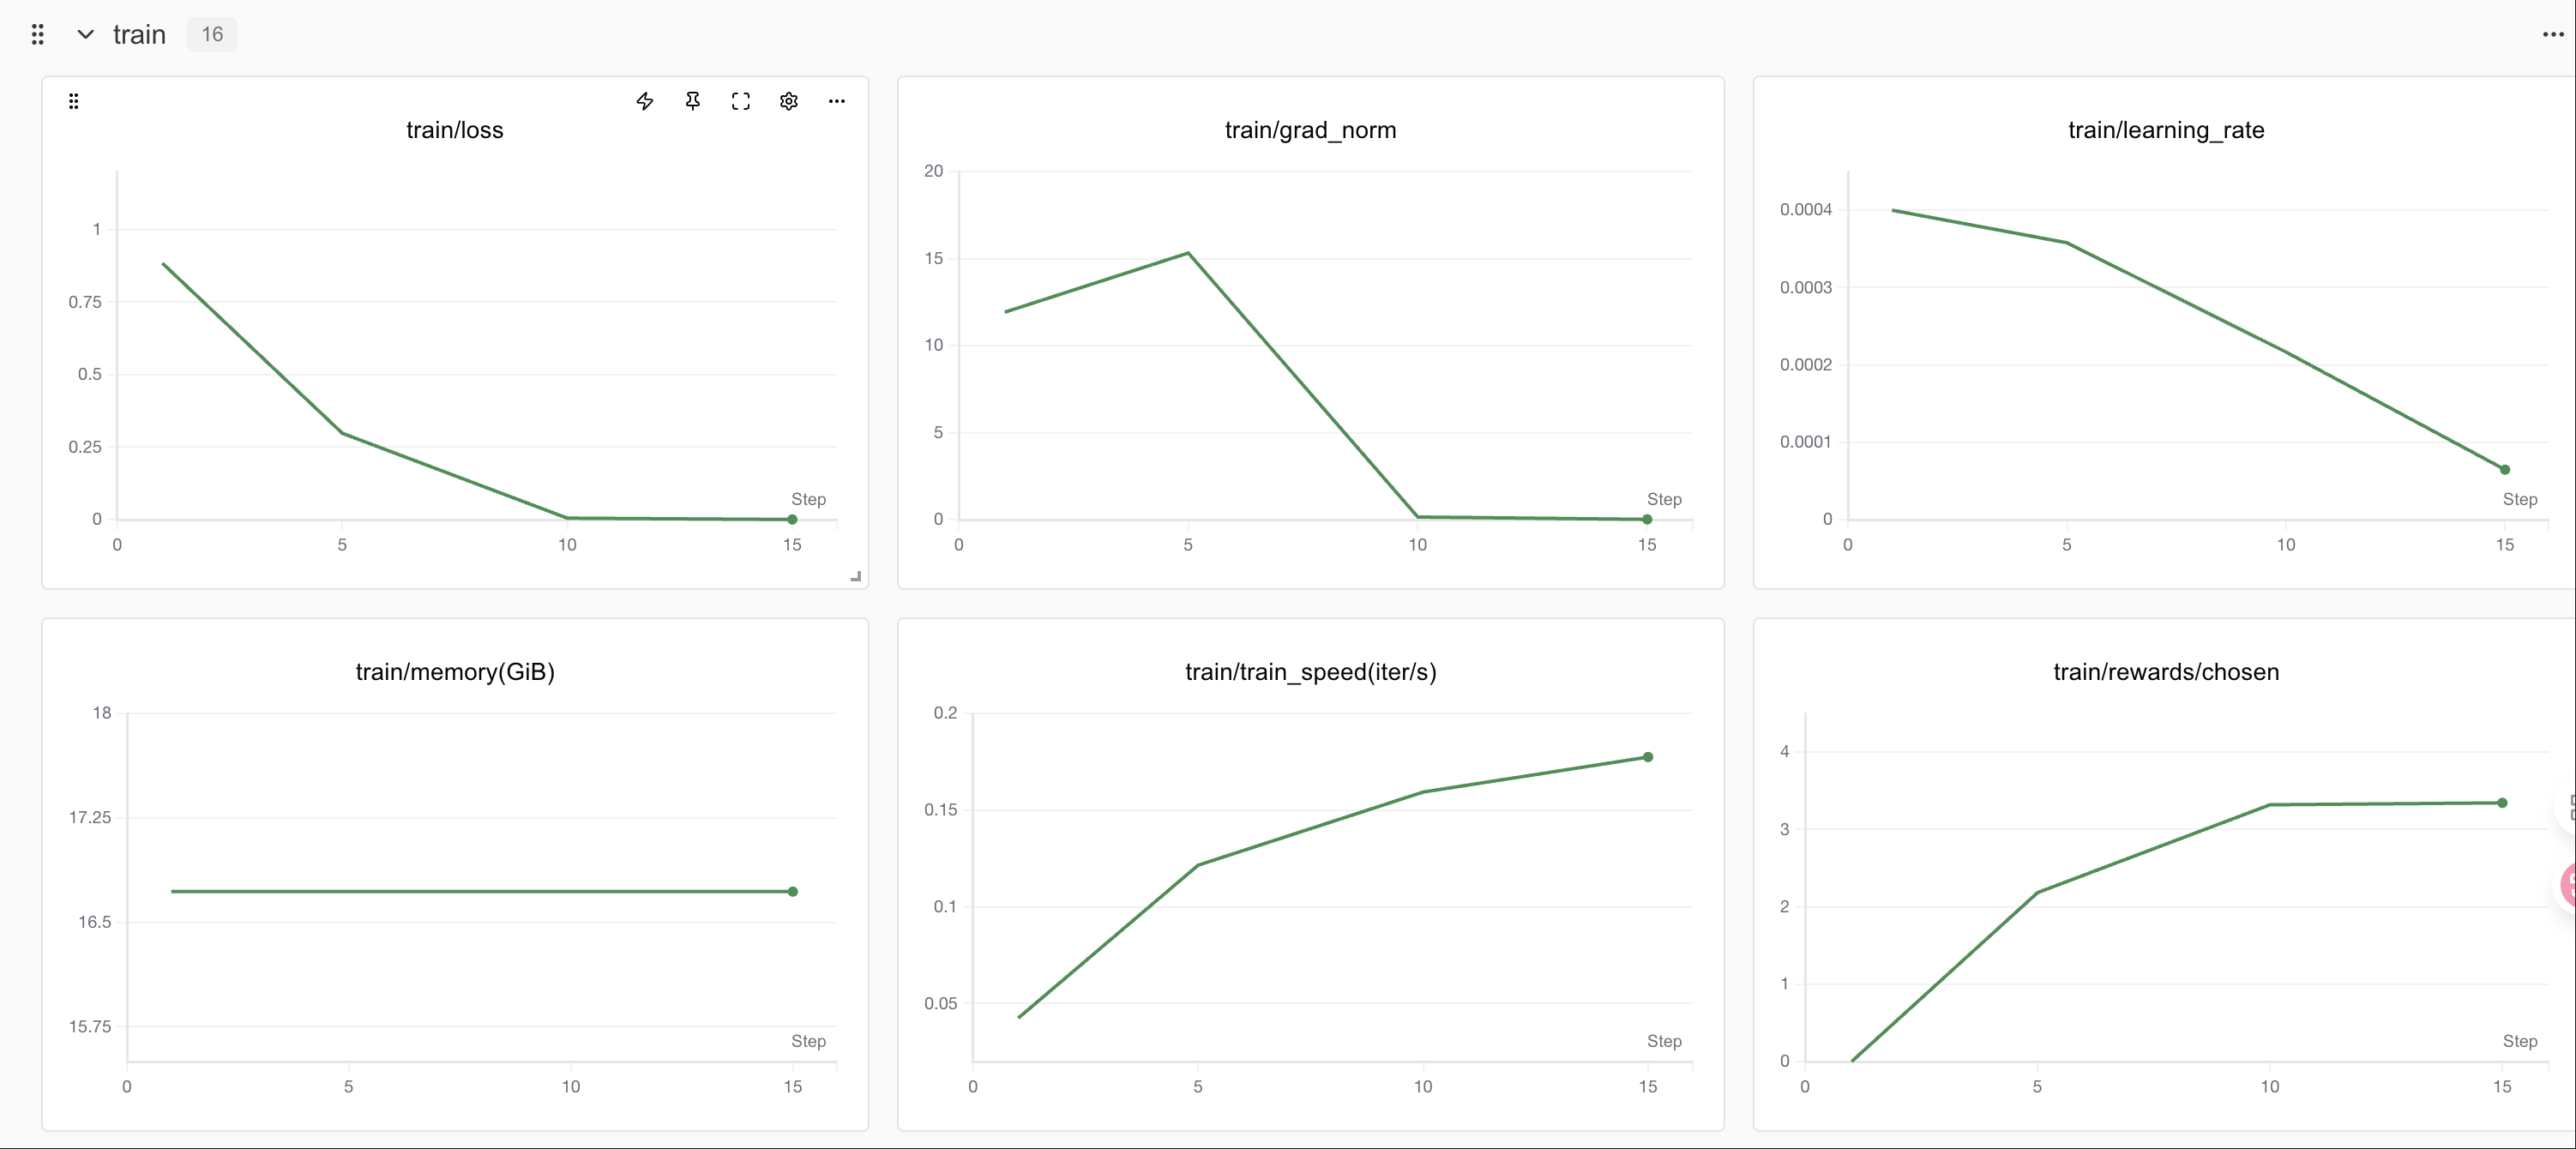Click the end point of train/rewards/chosen line
This screenshot has height=1149, width=2576.
2502,803
